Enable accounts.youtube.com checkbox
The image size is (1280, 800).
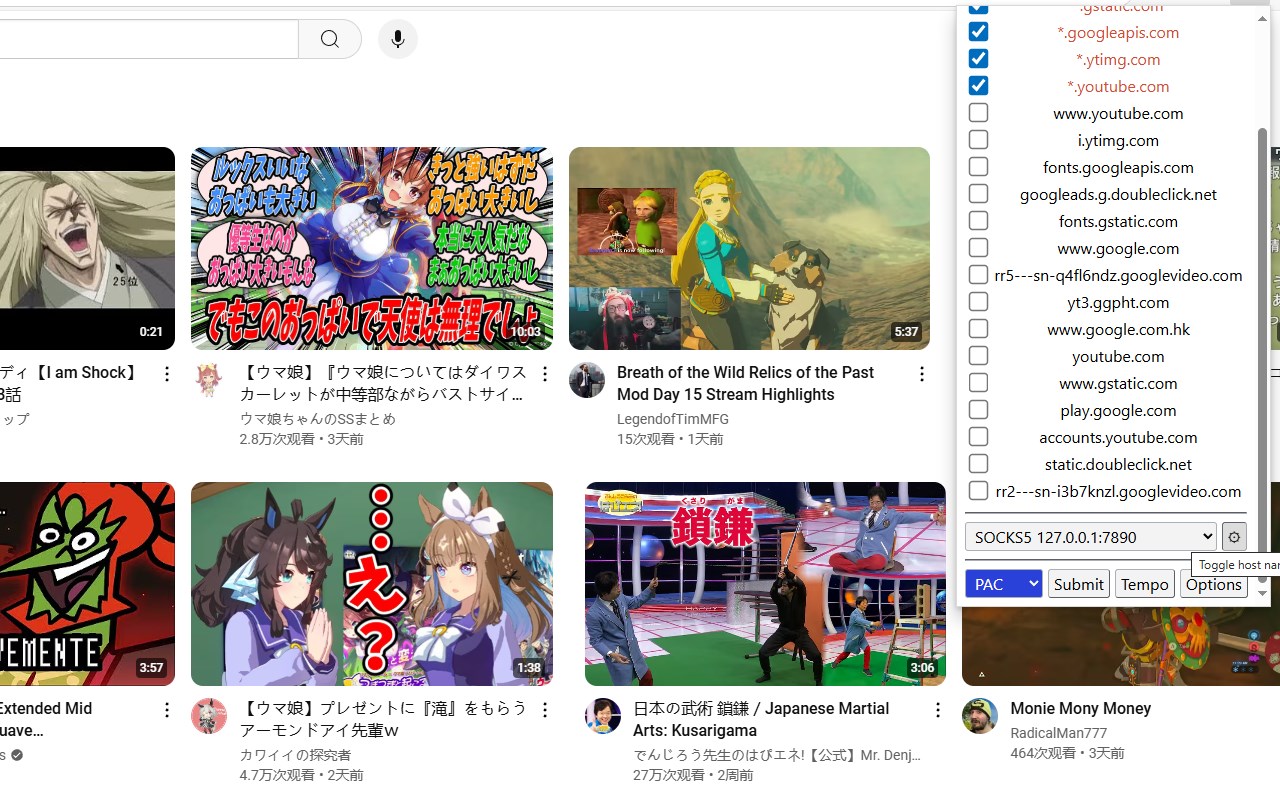978,437
